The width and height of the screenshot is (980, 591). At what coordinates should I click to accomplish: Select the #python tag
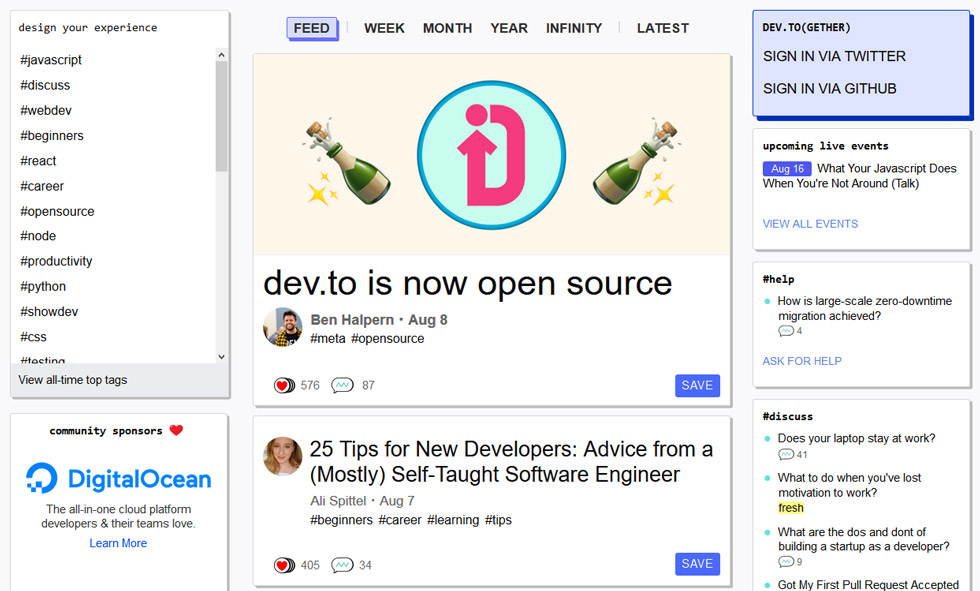pos(42,286)
